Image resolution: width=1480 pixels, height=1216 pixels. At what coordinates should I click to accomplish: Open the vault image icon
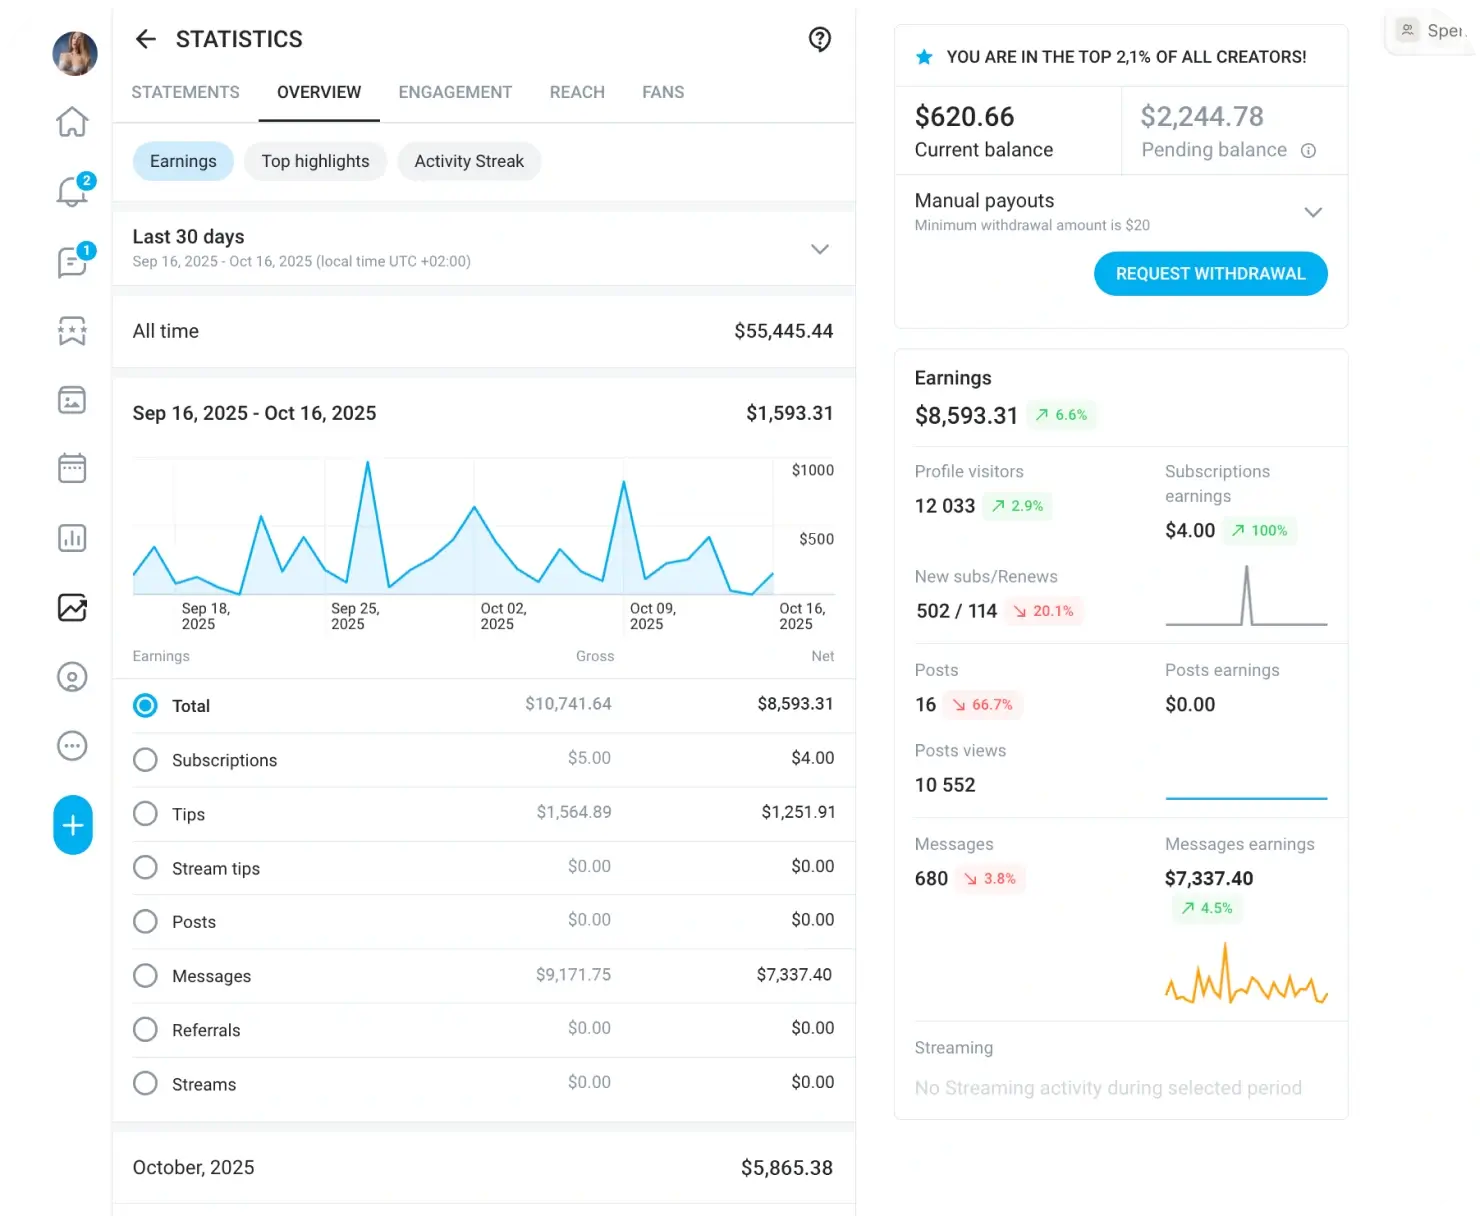click(72, 400)
